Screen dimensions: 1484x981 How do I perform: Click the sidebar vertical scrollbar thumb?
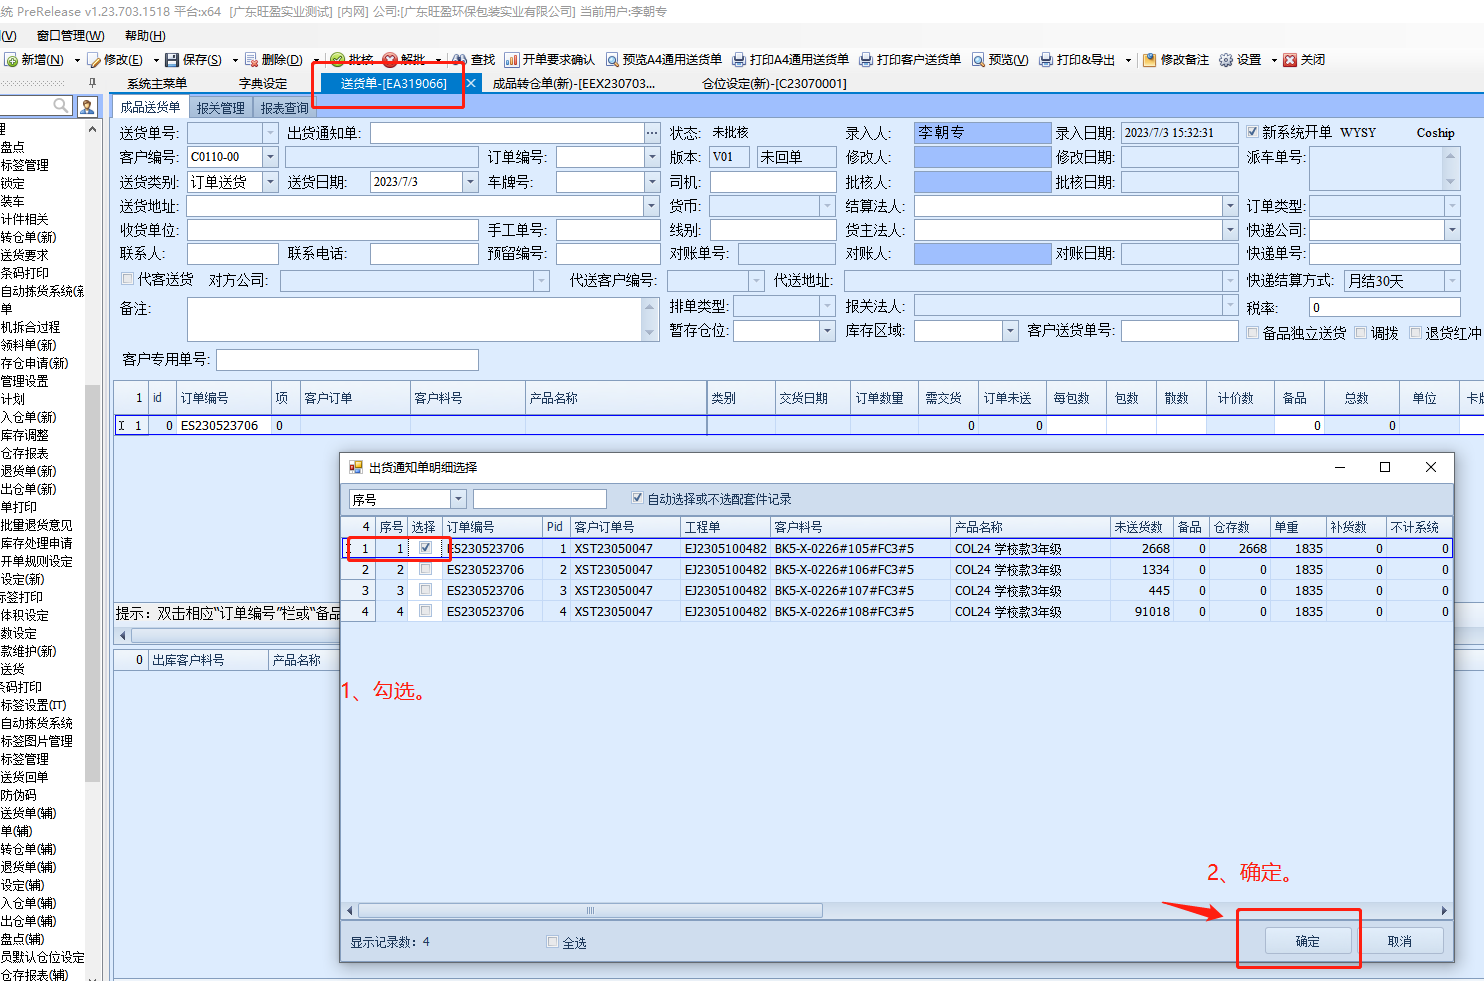pyautogui.click(x=93, y=582)
